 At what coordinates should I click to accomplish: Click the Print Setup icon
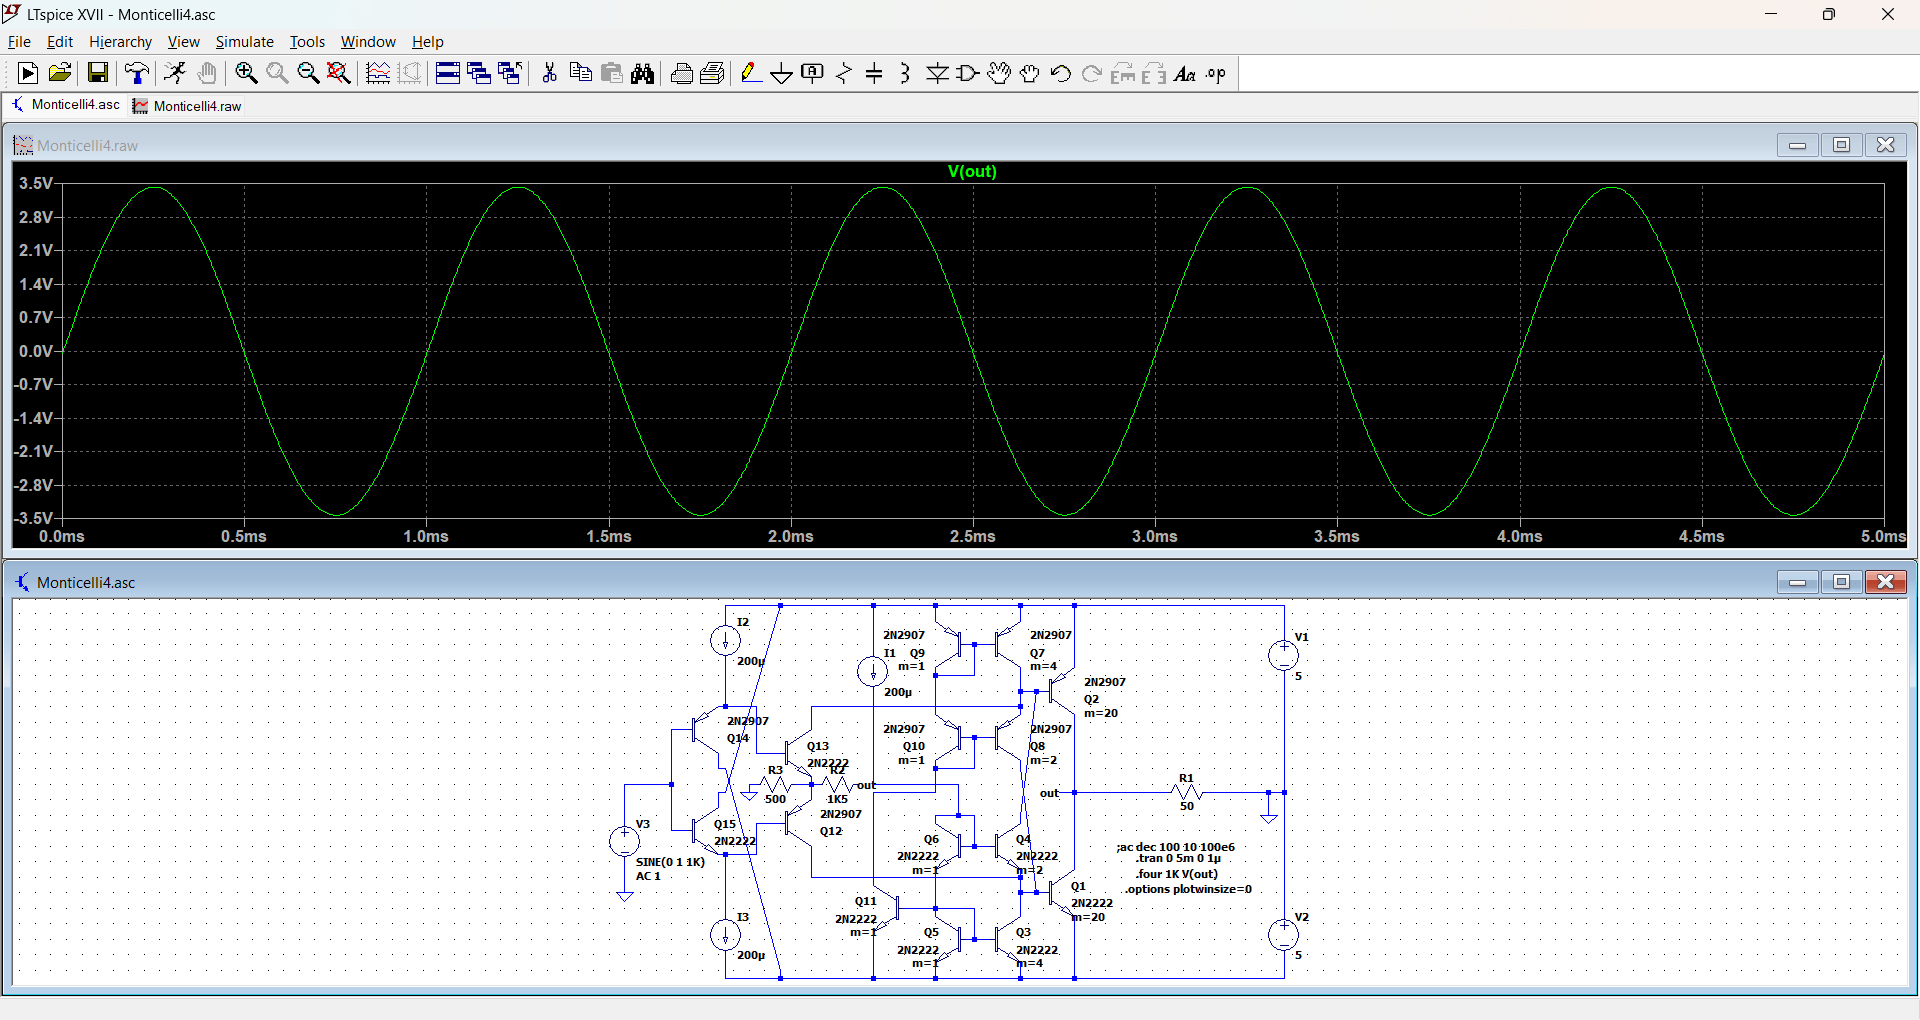pos(713,73)
